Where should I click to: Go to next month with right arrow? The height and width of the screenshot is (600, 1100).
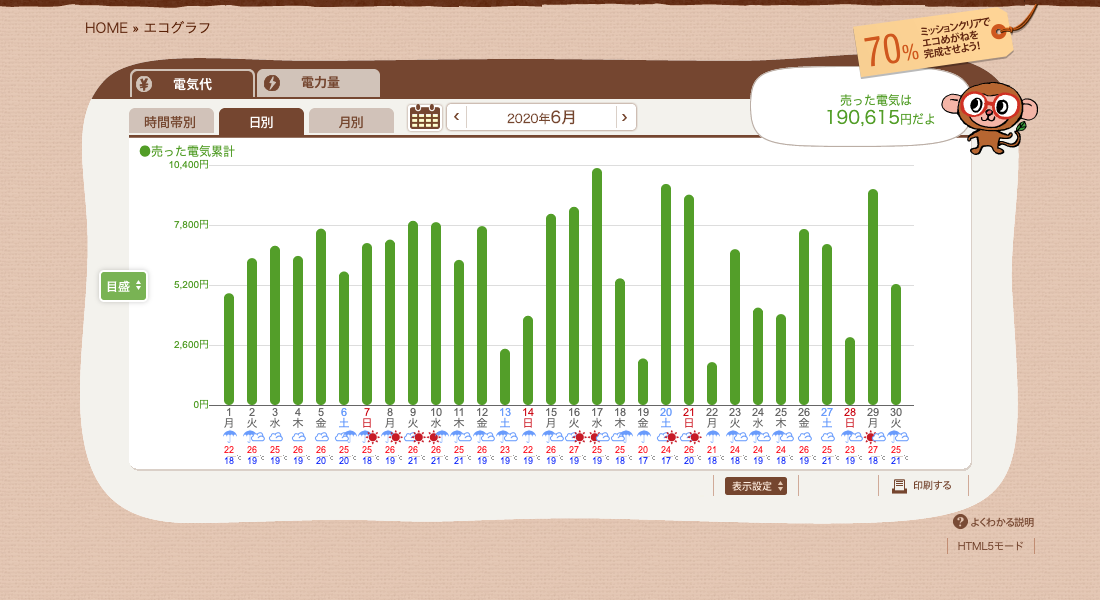tap(625, 117)
